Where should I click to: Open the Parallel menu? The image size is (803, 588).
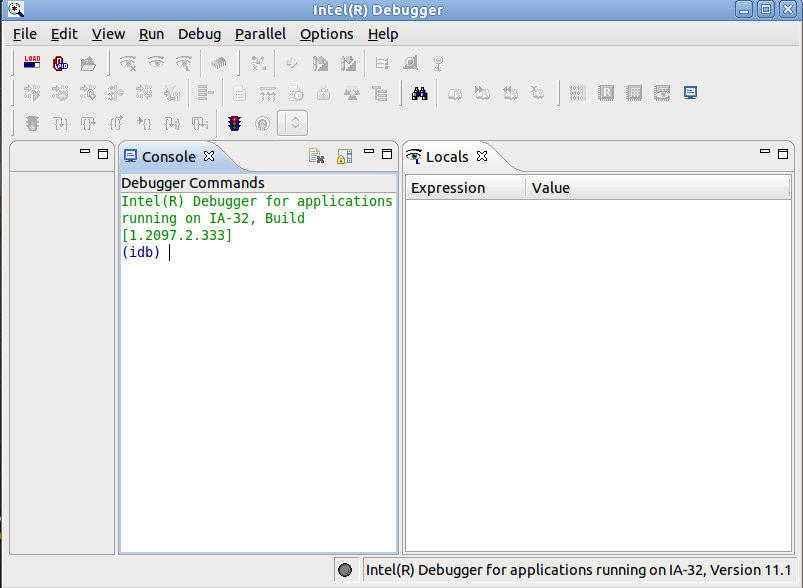[x=260, y=34]
